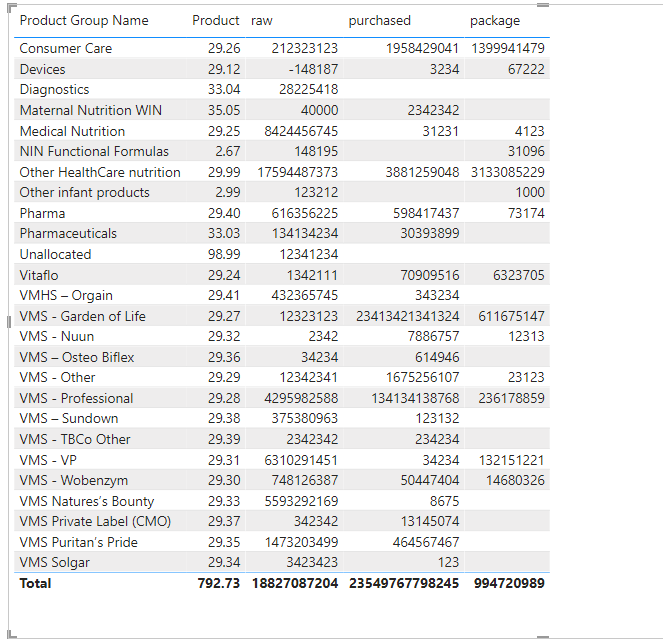663x639 pixels.
Task: Click purchased value 123 for VMS Solgar
Action: [x=448, y=562]
